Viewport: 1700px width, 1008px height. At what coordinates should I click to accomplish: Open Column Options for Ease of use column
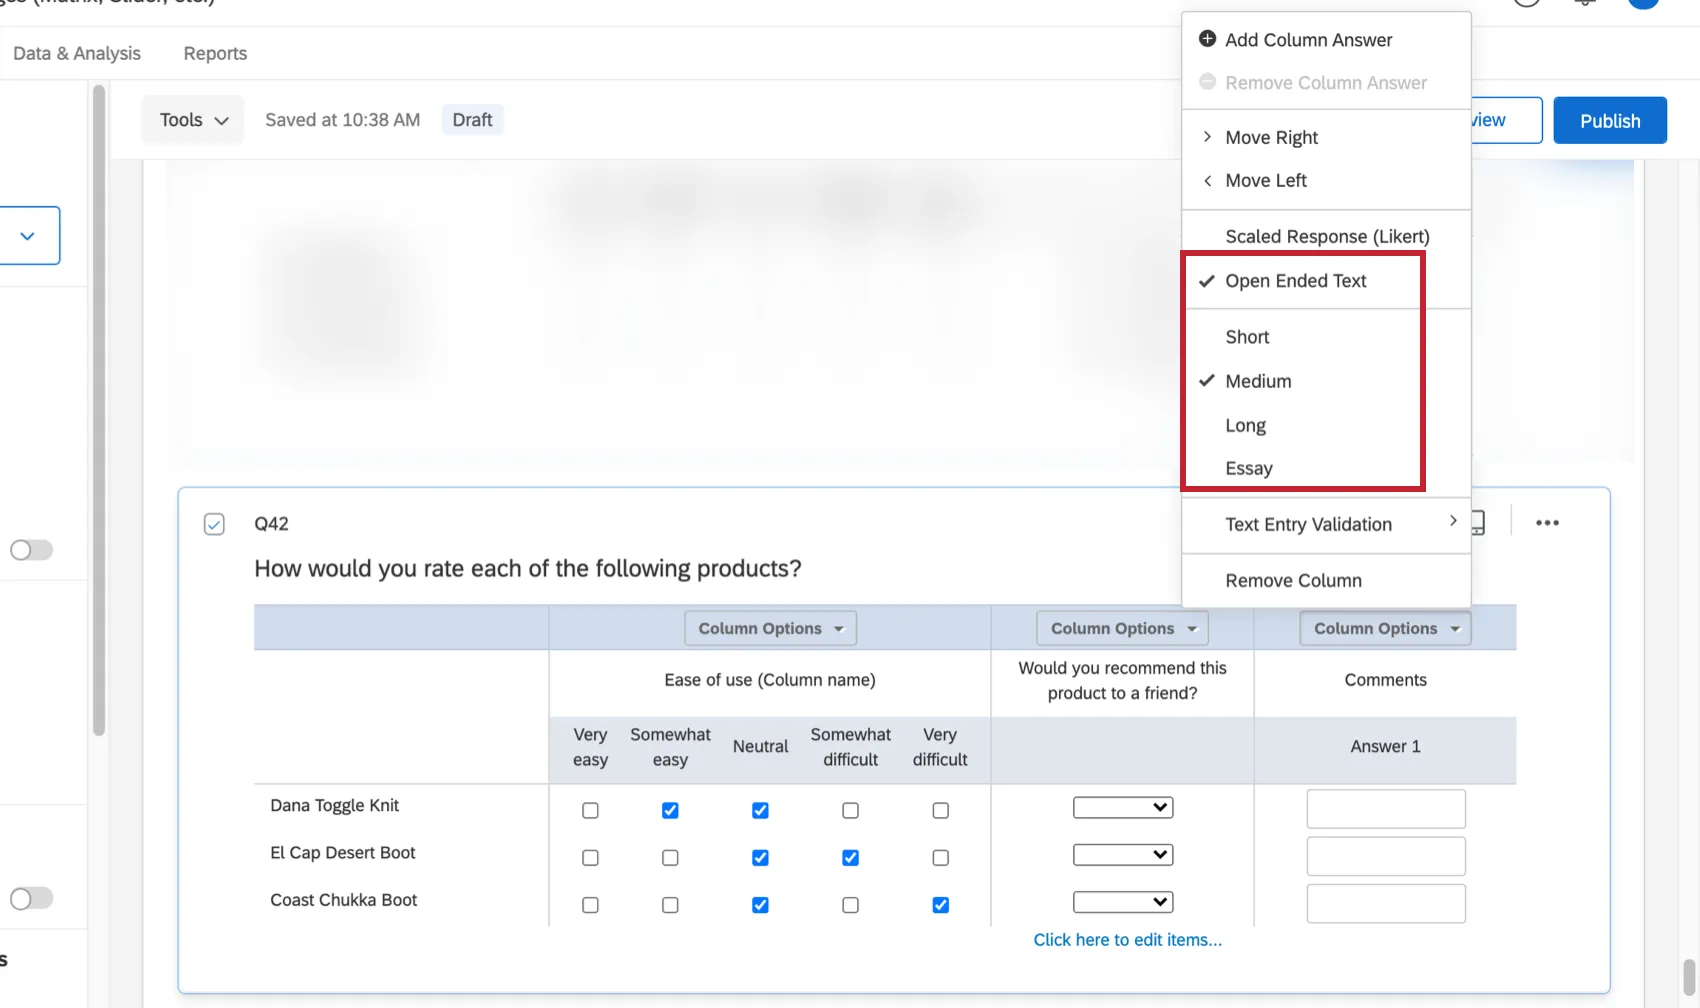(x=769, y=628)
